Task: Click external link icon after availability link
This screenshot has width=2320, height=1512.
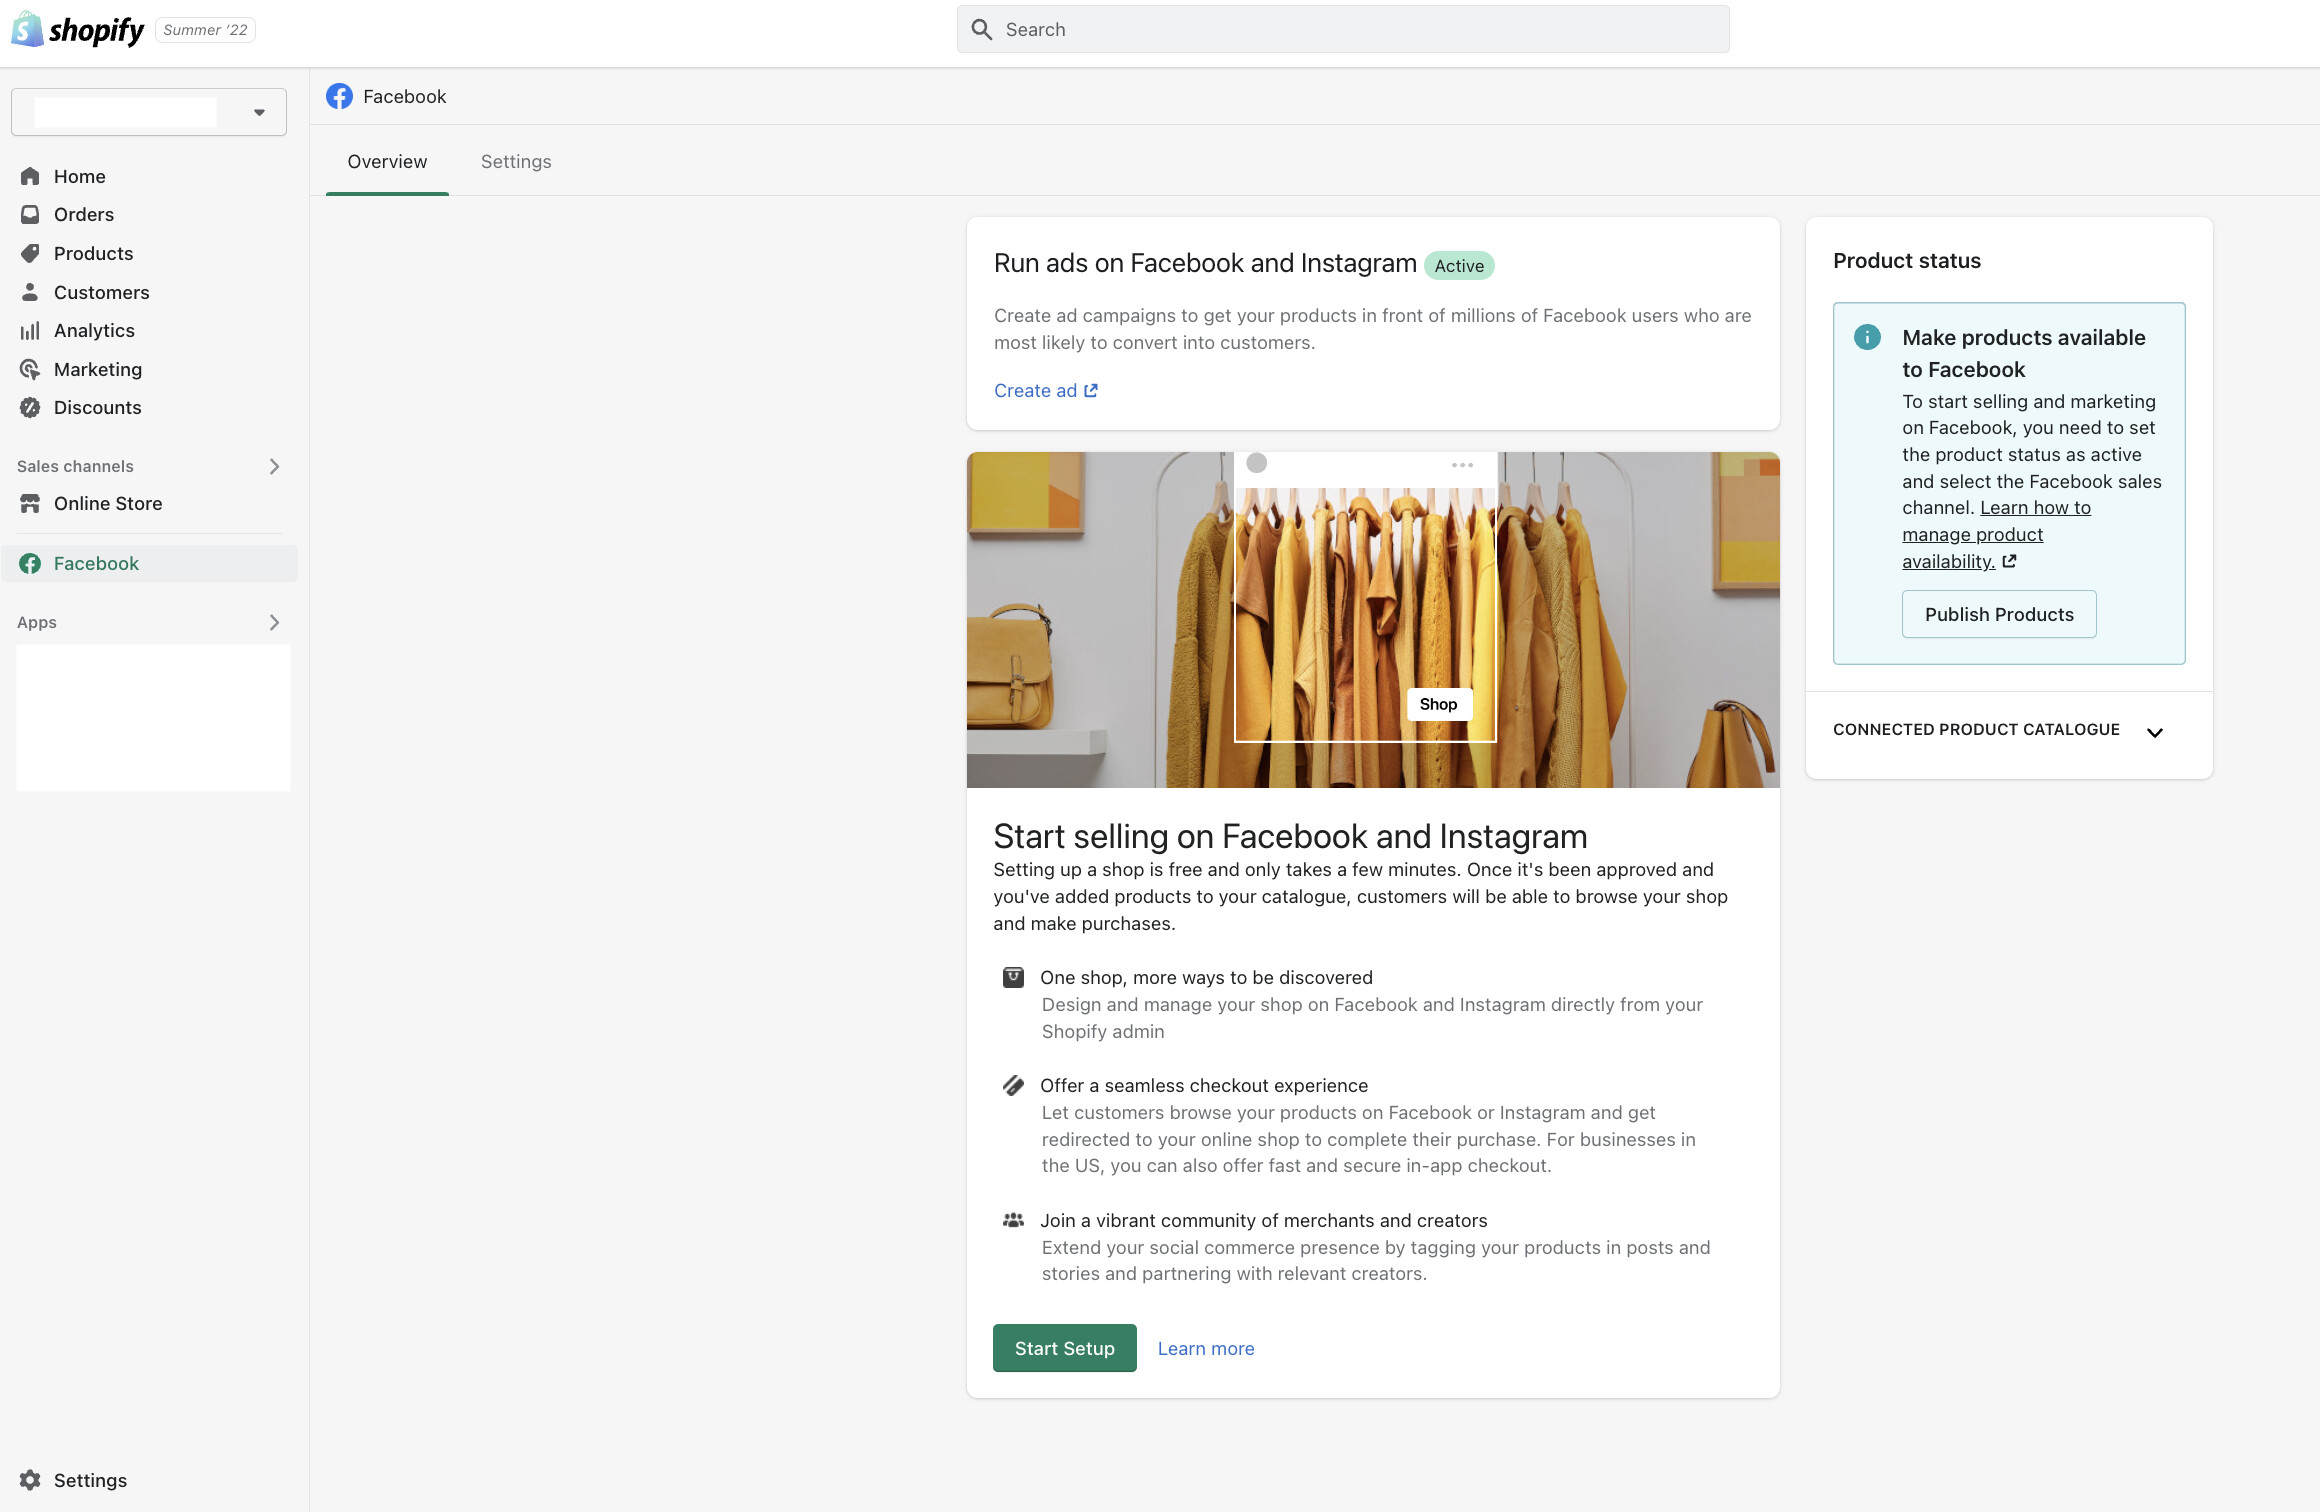Action: pyautogui.click(x=2009, y=562)
